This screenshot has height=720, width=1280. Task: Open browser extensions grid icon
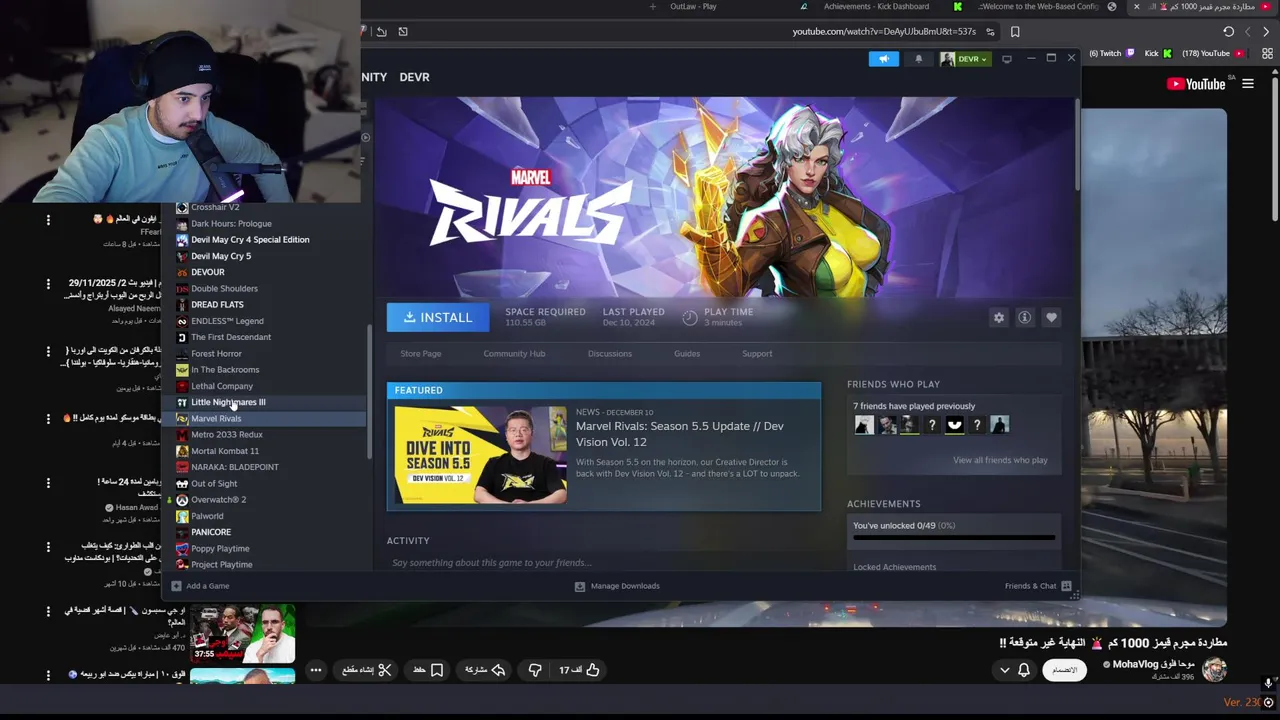(1267, 53)
